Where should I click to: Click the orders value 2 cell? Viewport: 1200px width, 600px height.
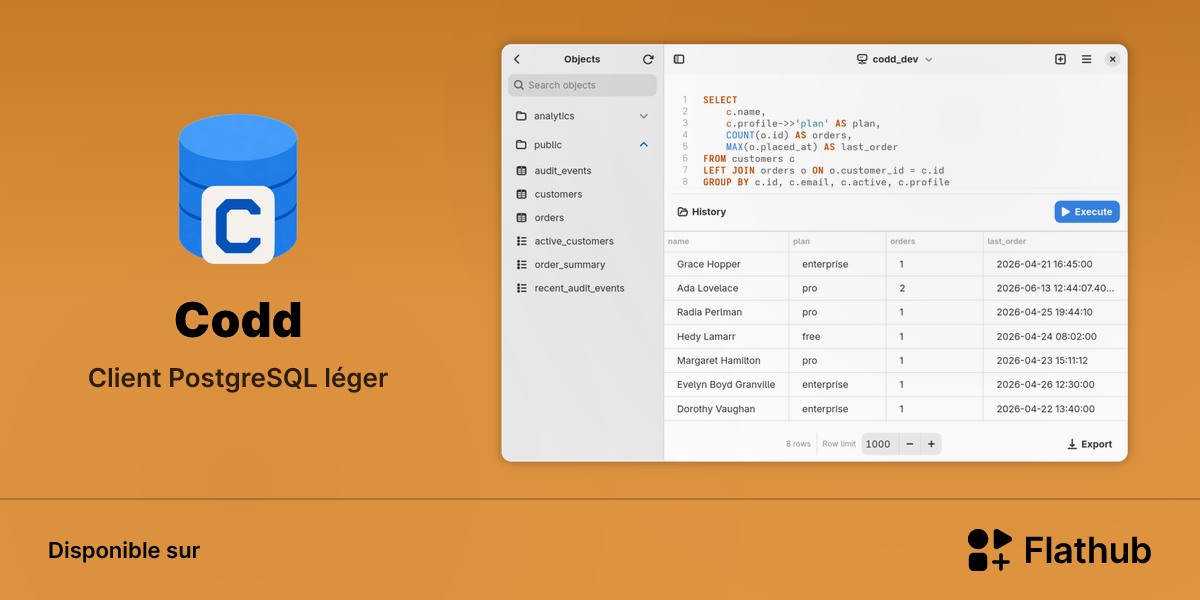pyautogui.click(x=934, y=288)
